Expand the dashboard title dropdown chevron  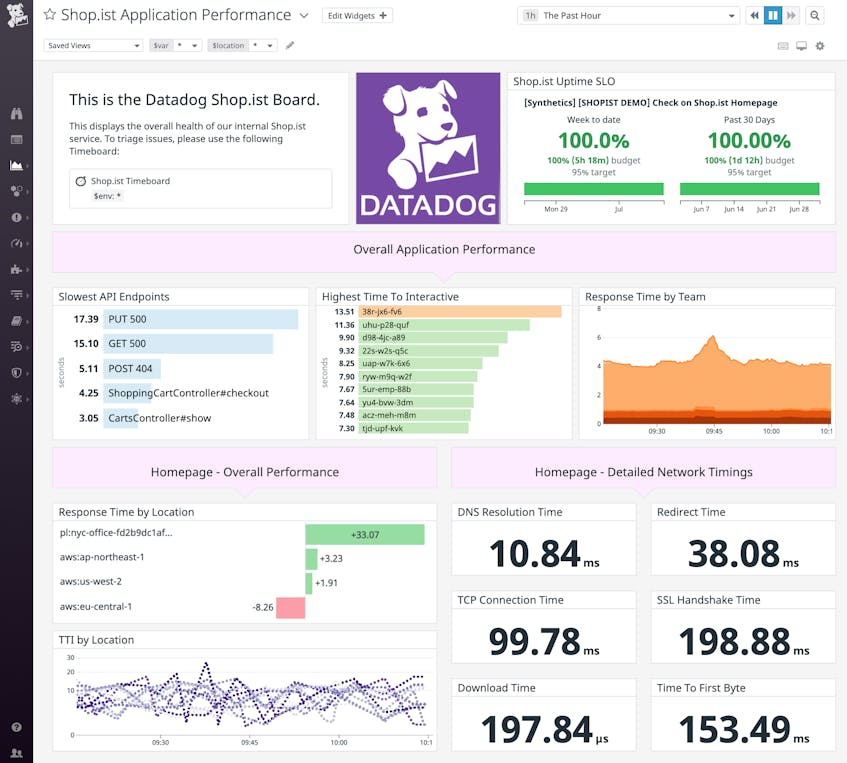pos(304,16)
